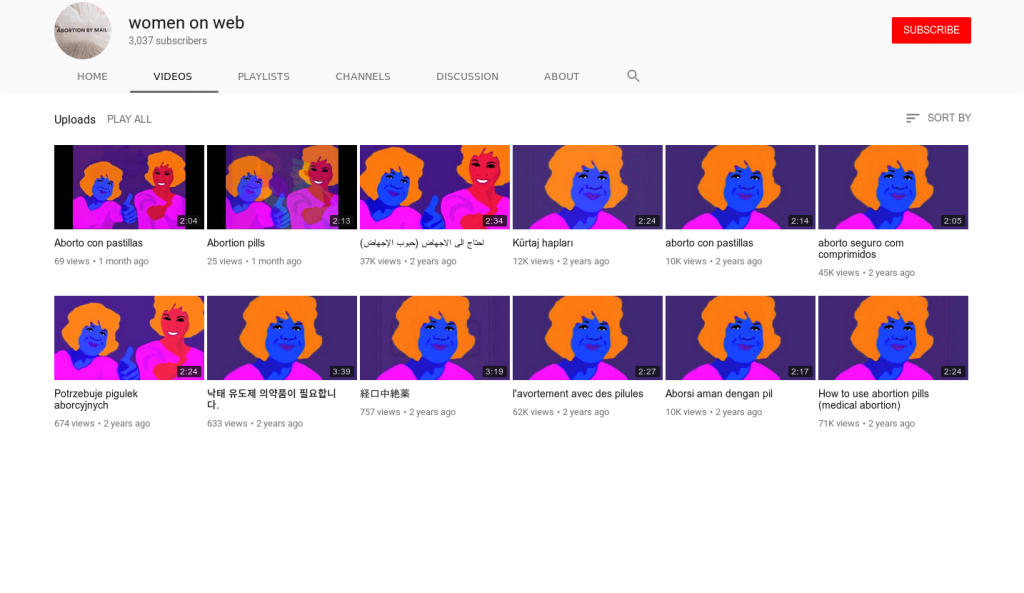1024x593 pixels.
Task: View the ABOUT tab
Action: [x=561, y=76]
